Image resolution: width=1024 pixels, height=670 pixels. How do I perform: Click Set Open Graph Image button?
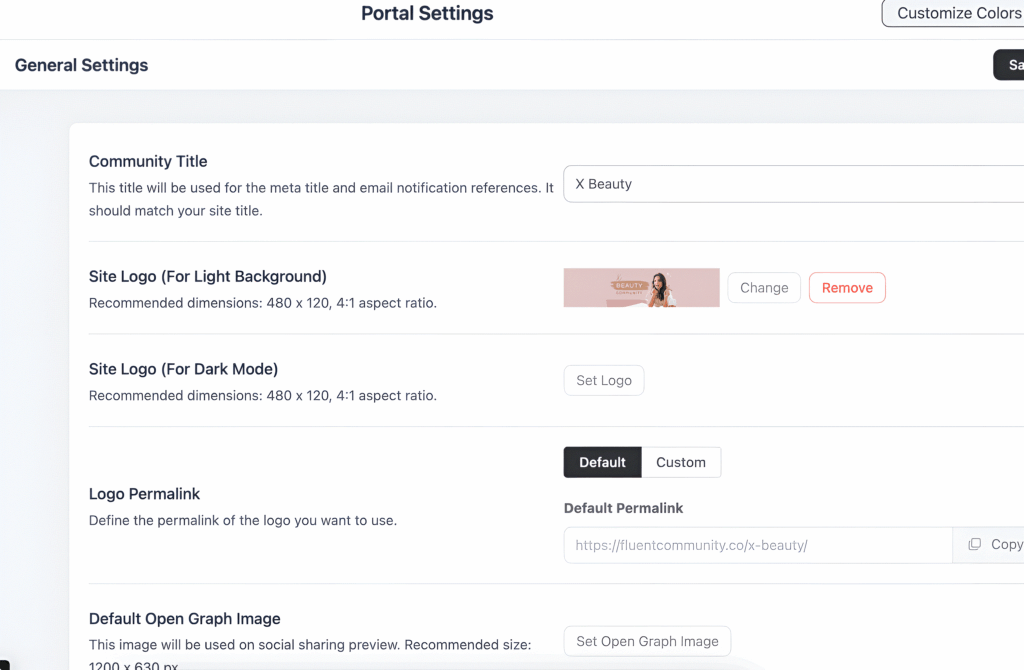647,641
